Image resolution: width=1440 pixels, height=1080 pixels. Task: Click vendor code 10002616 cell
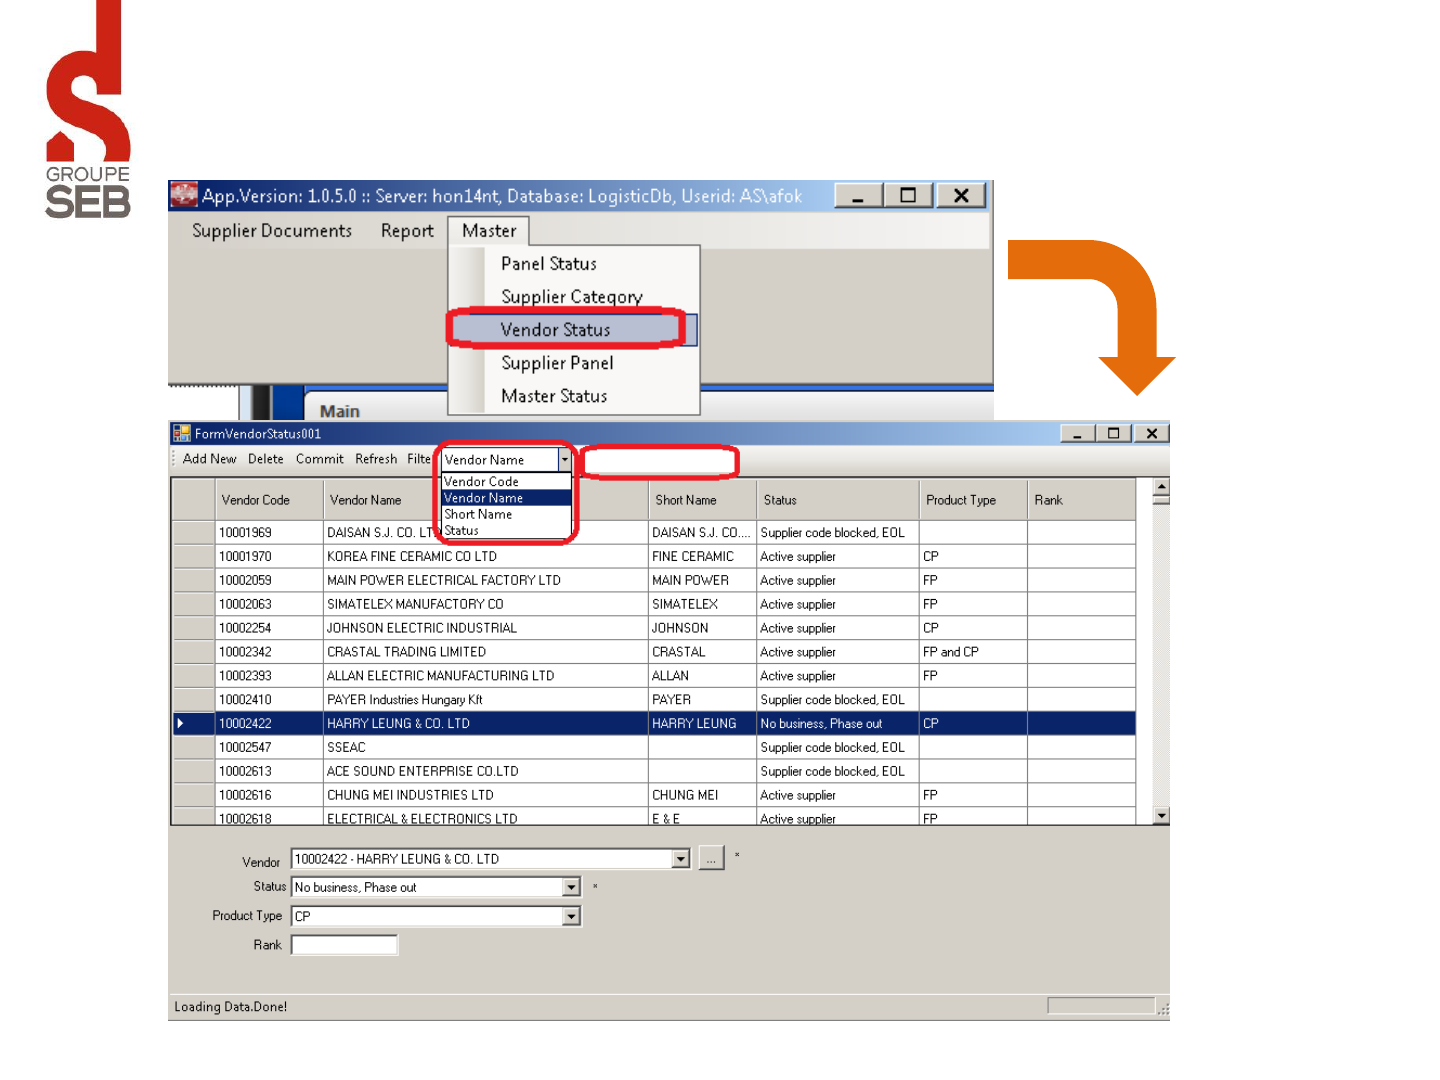(x=269, y=795)
